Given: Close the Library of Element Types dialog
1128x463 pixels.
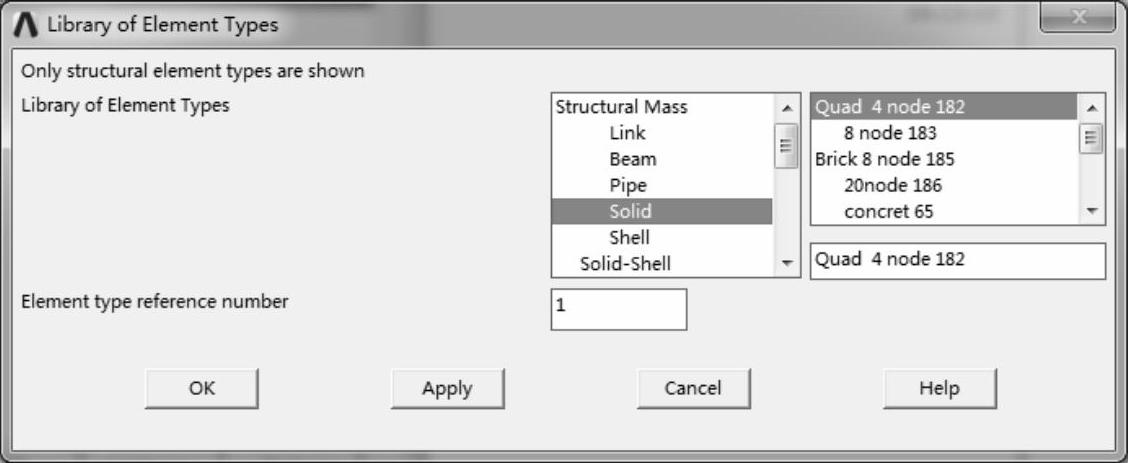Looking at the screenshot, I should point(1076,19).
